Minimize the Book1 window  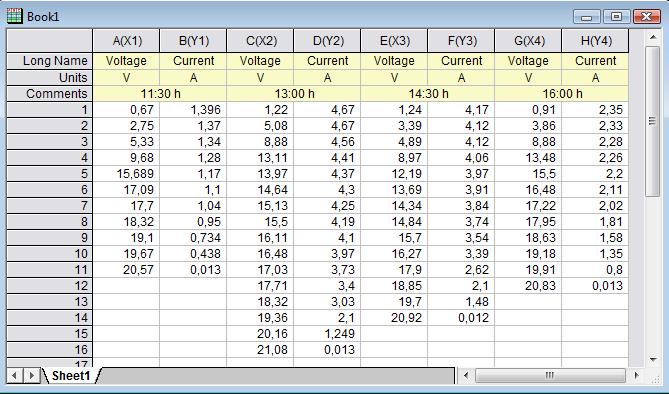click(x=587, y=17)
